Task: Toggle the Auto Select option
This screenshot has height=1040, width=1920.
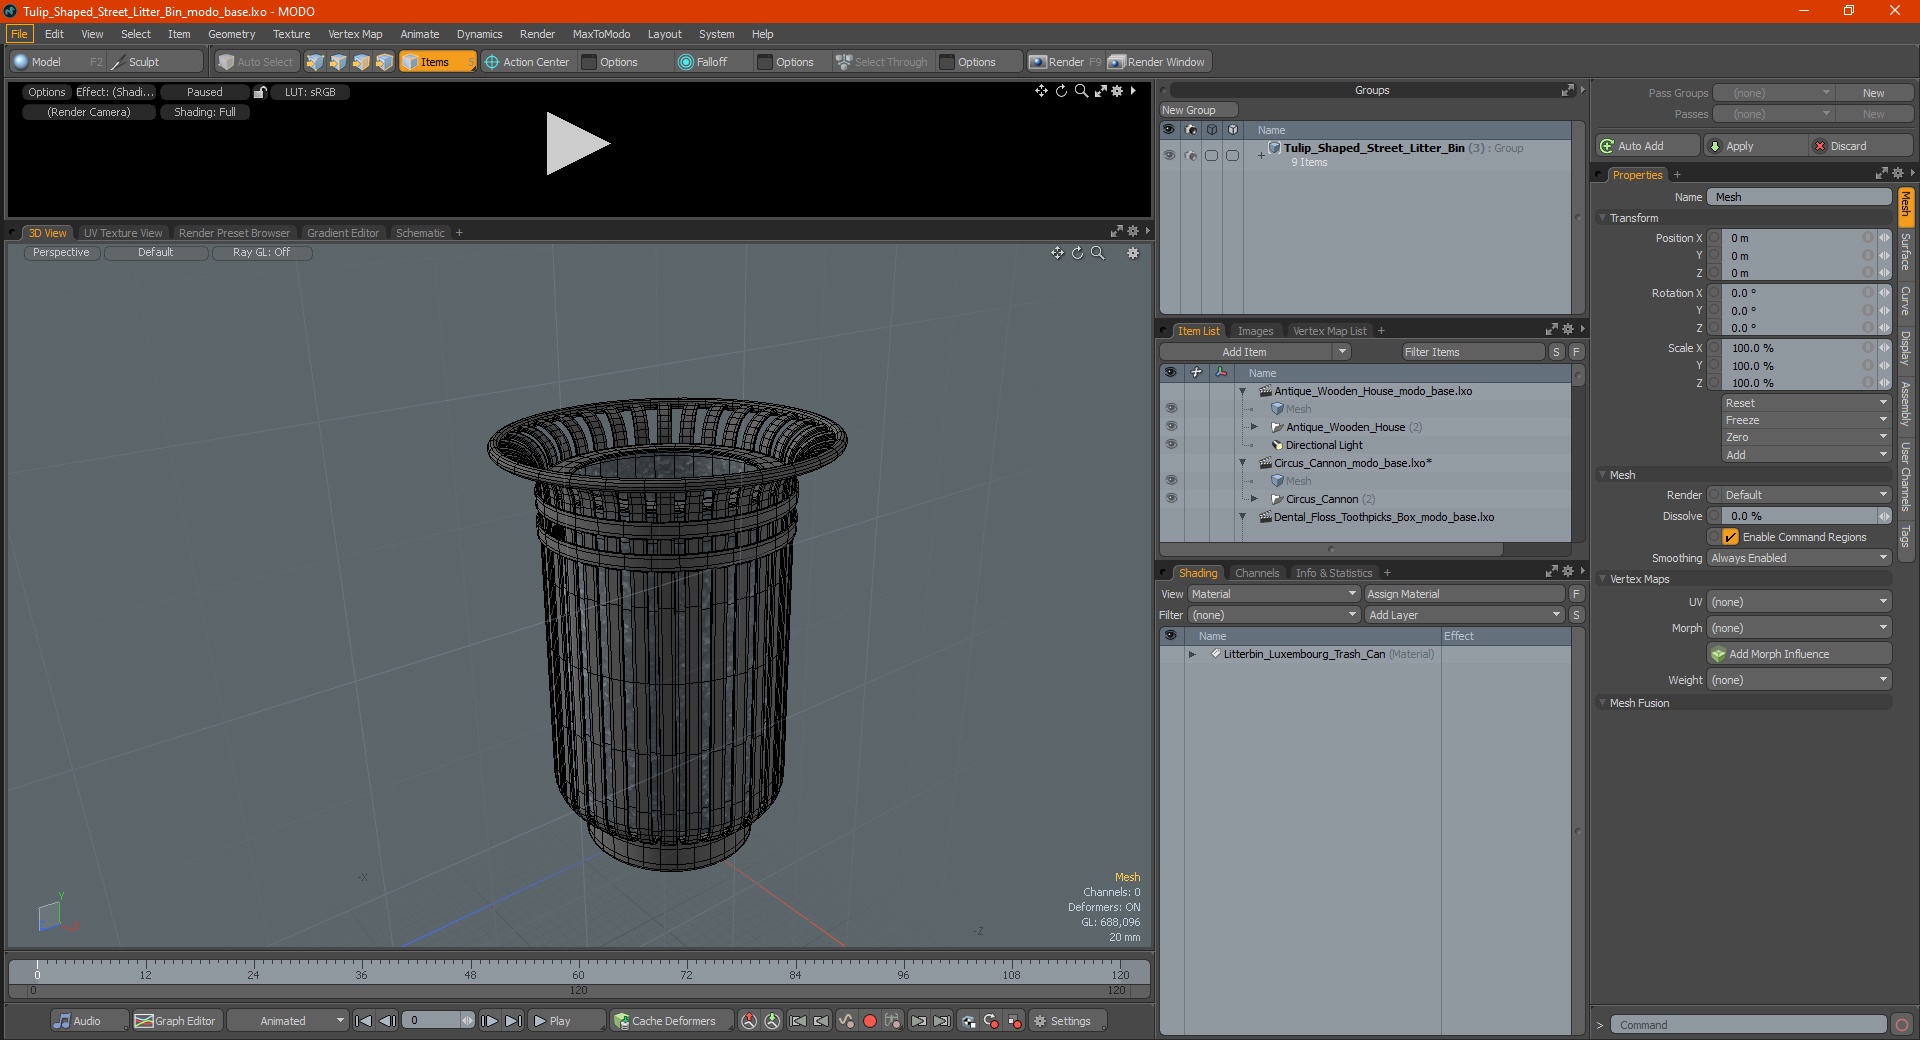Action: click(x=257, y=62)
